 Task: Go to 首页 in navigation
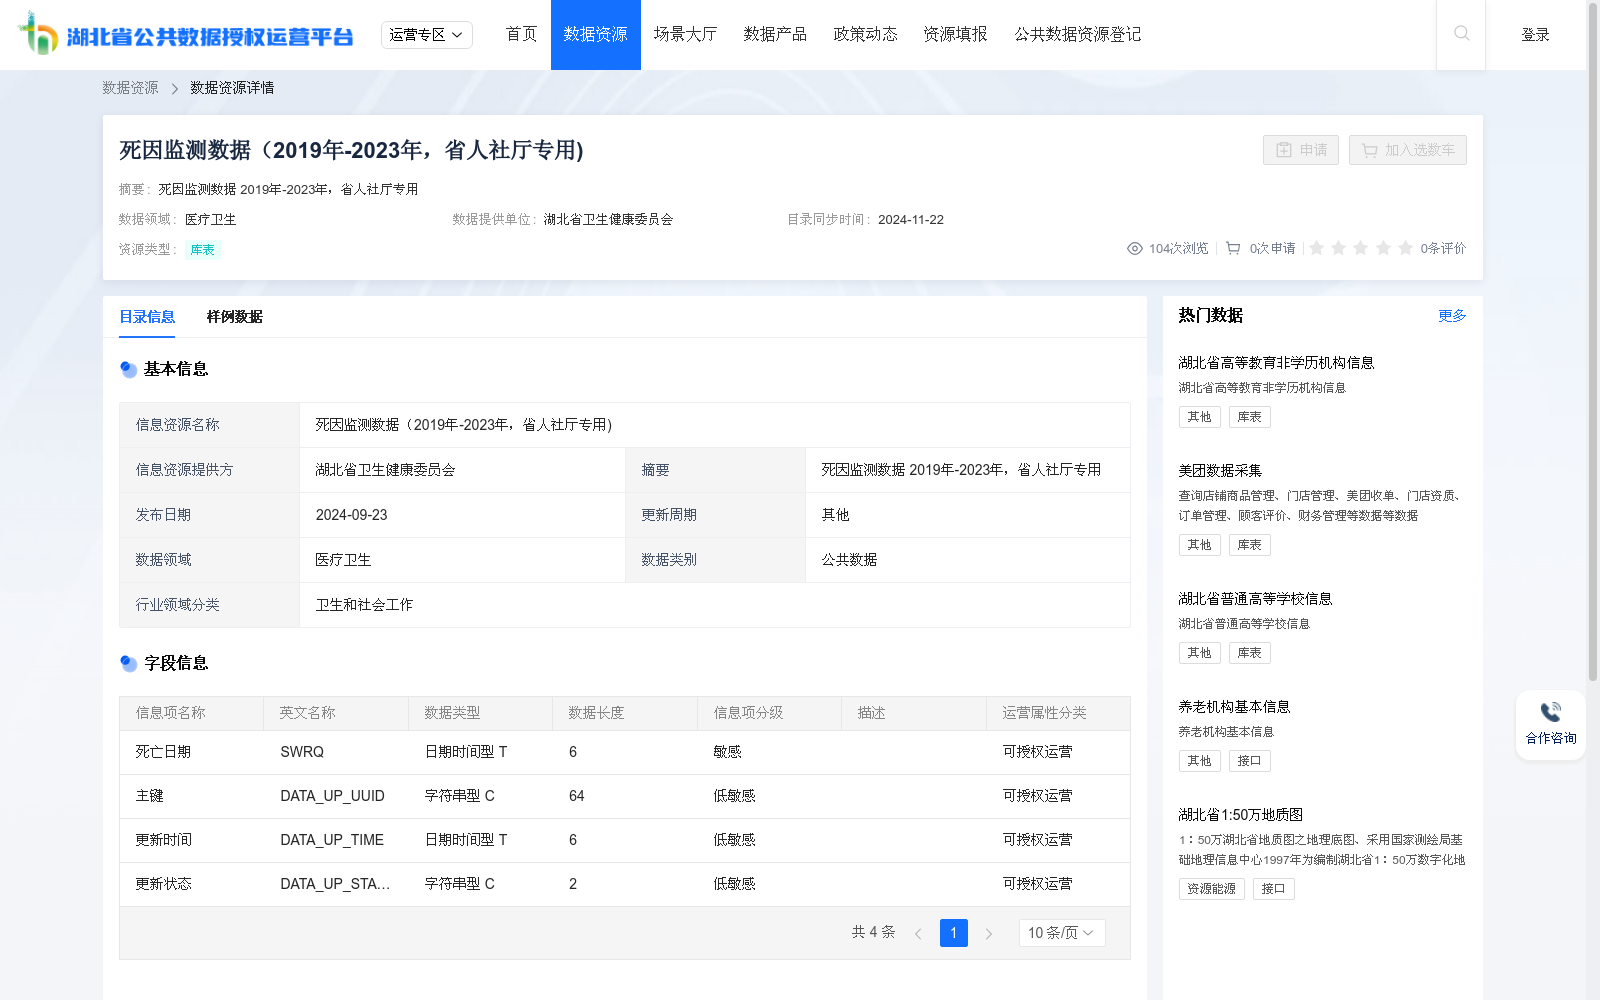coord(521,34)
